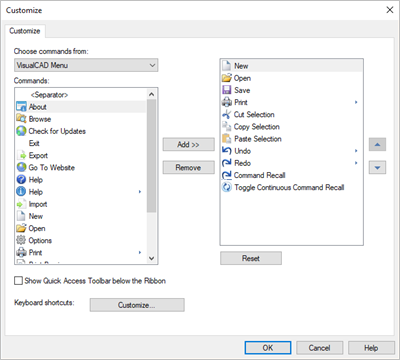Expand the Redo submenu arrow
The image size is (400, 360).
pos(356,163)
